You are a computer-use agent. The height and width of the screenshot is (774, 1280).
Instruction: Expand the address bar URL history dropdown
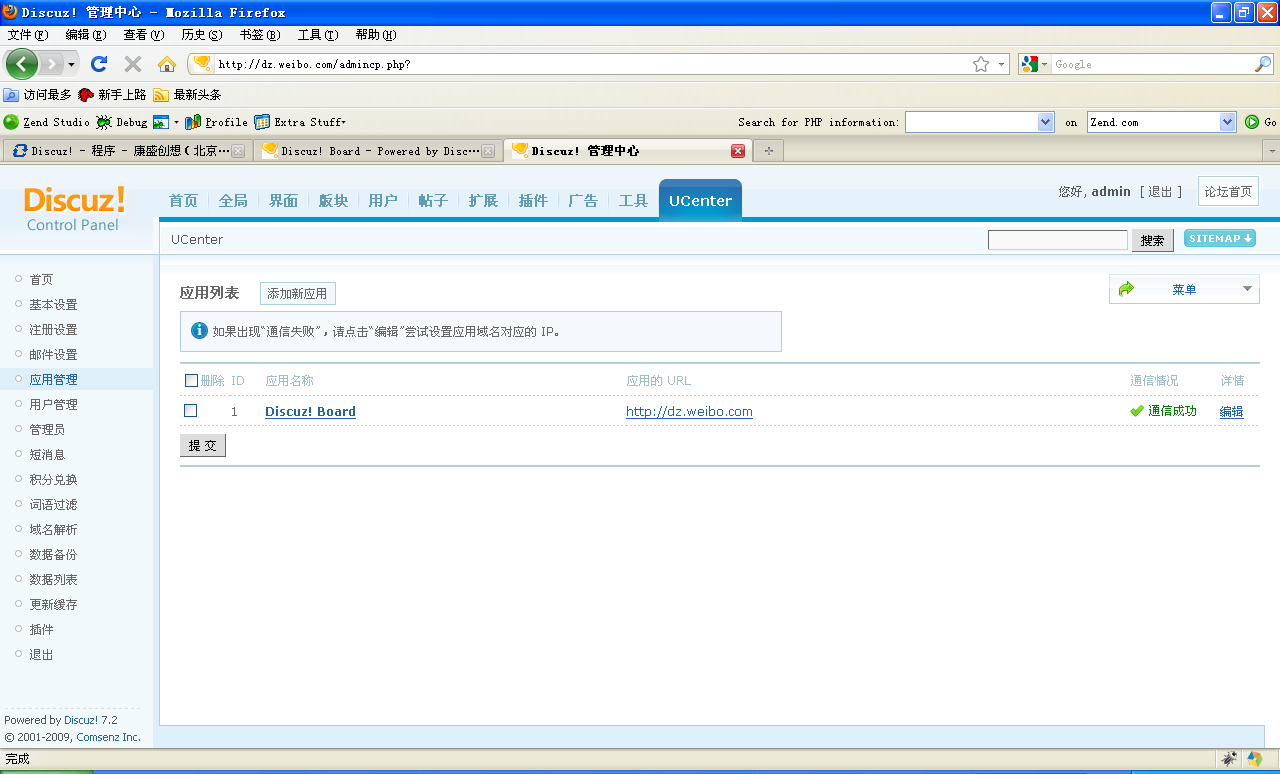coord(1001,64)
